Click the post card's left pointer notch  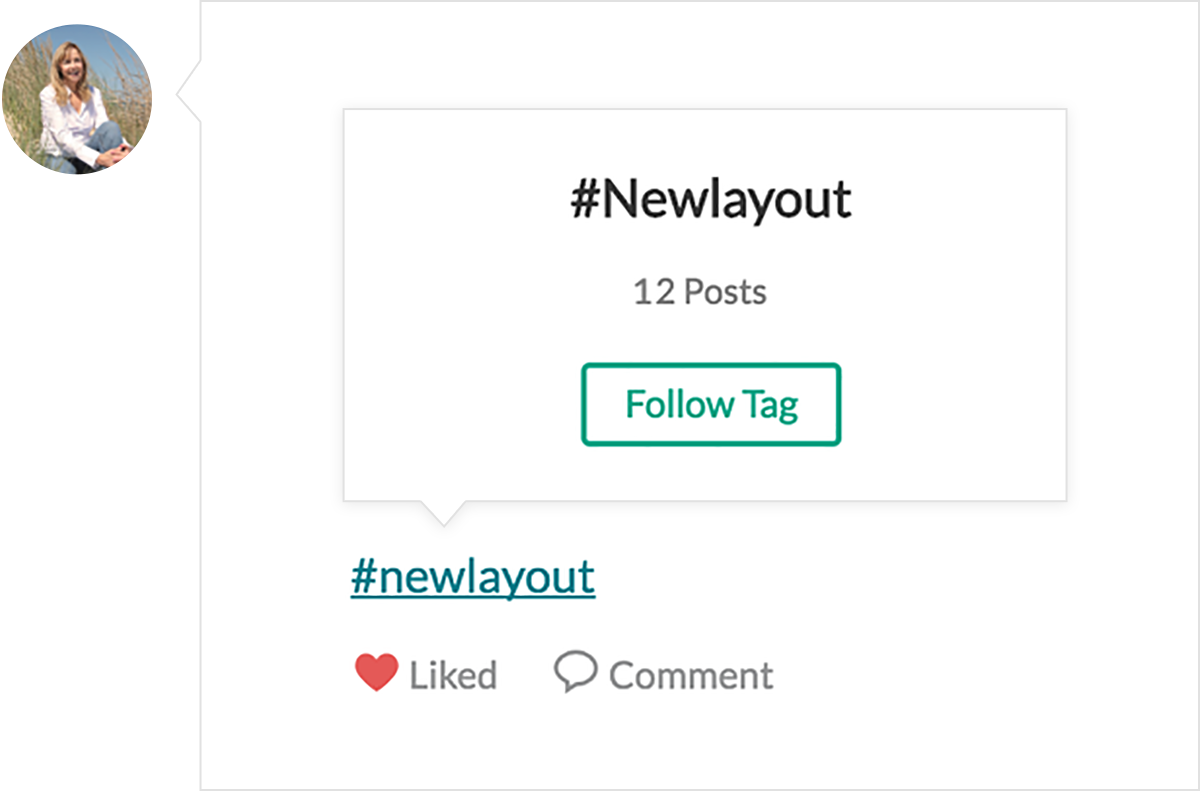pyautogui.click(x=187, y=95)
